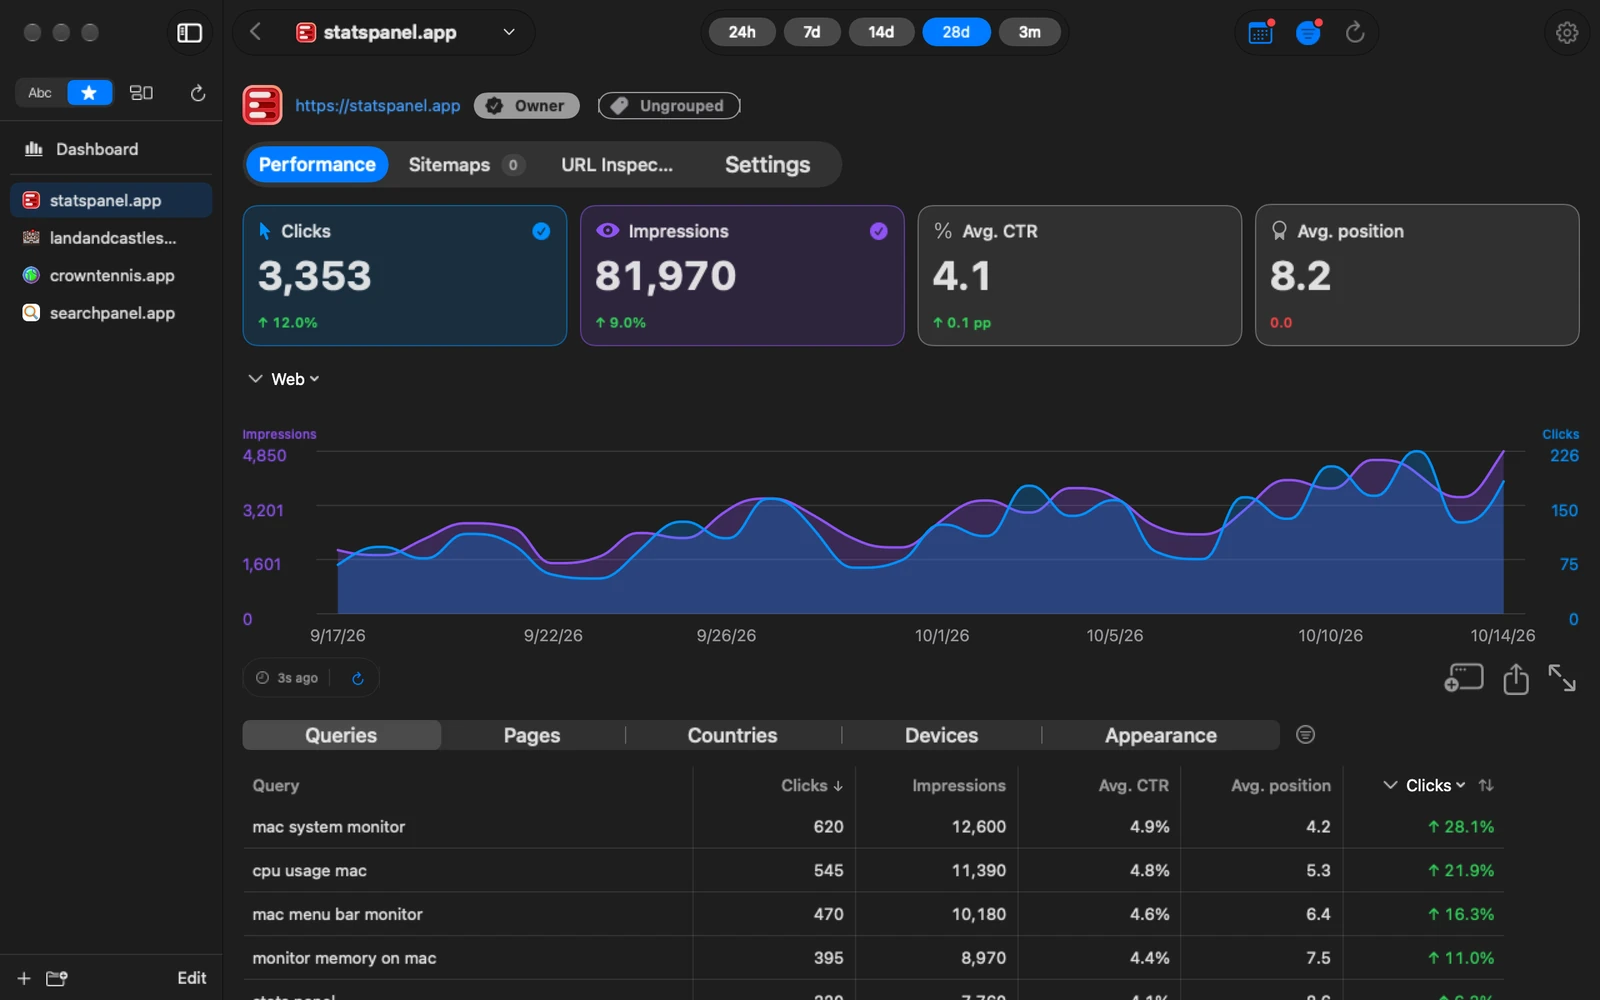The height and width of the screenshot is (1000, 1600).
Task: Open the Dashboard in the sidebar
Action: (110, 149)
